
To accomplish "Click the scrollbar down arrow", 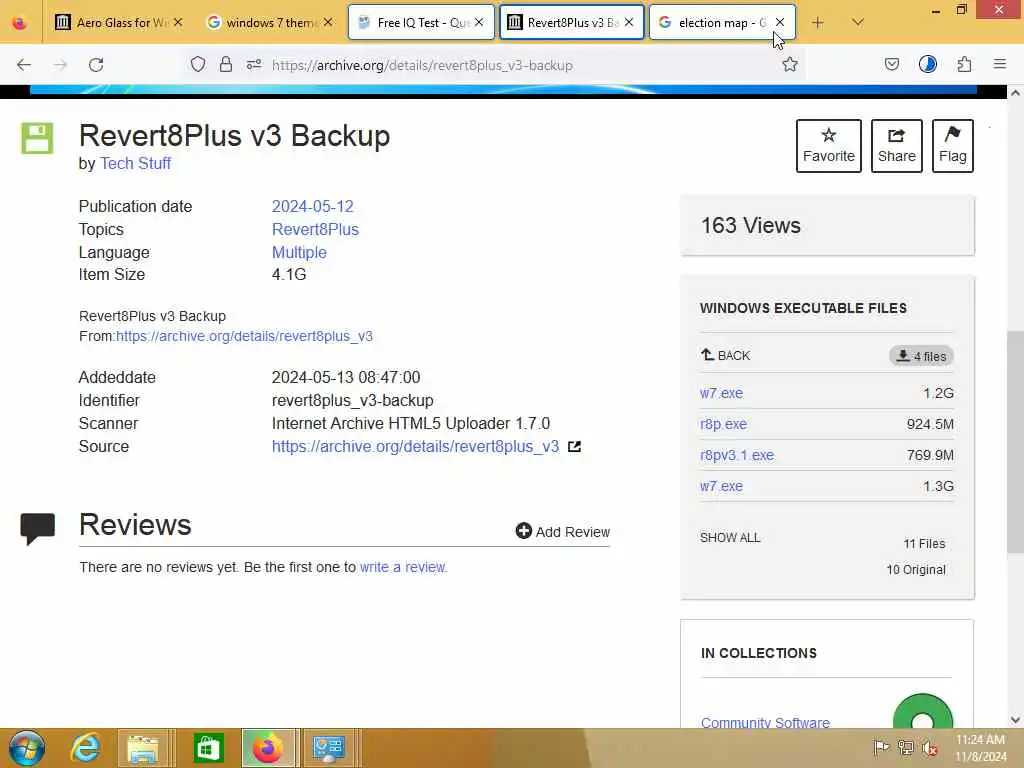I will click(x=1015, y=720).
